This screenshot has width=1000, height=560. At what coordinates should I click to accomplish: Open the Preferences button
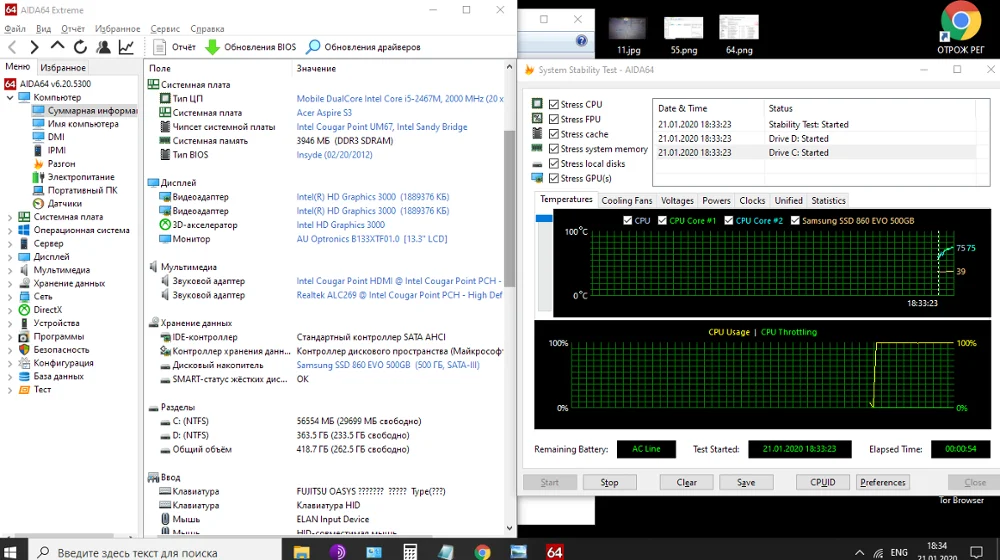pos(883,482)
